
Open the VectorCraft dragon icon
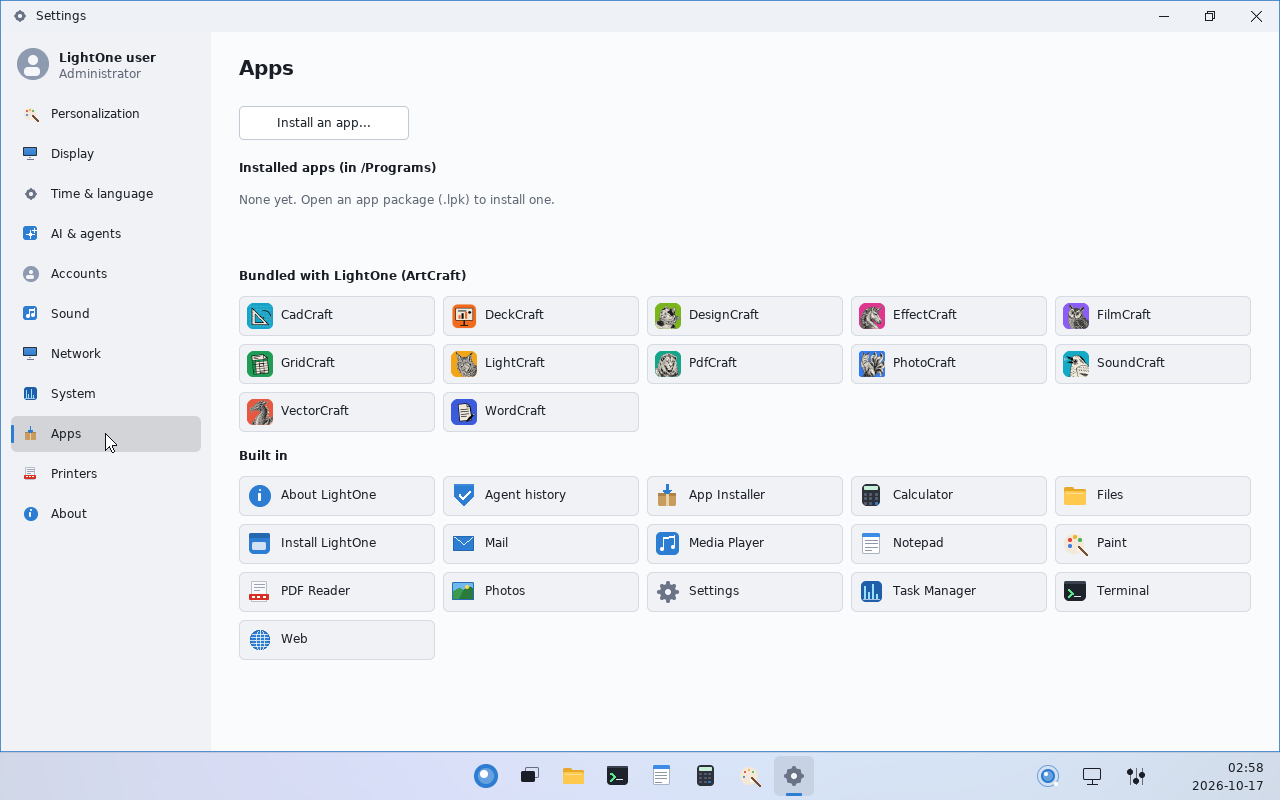260,412
